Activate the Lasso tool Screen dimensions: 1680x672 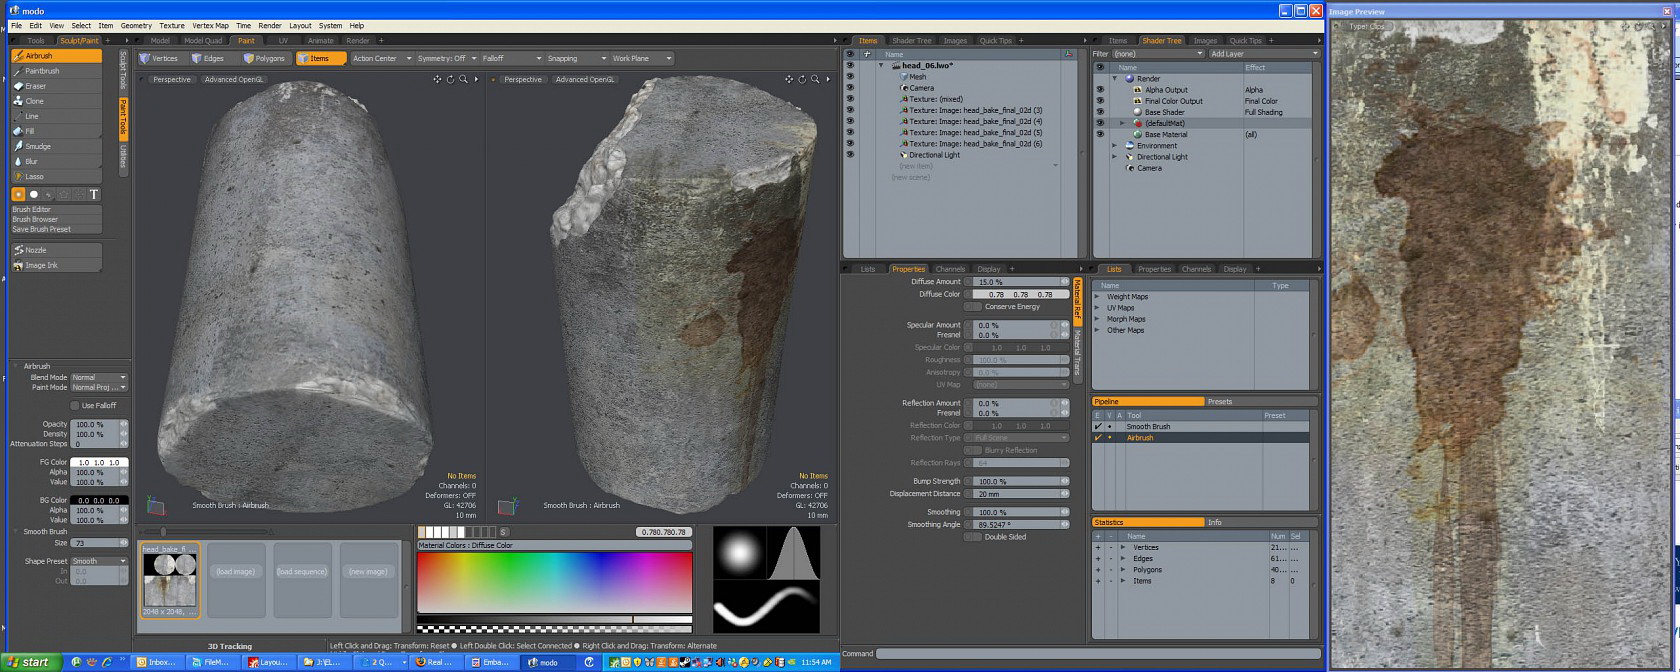[x=34, y=176]
